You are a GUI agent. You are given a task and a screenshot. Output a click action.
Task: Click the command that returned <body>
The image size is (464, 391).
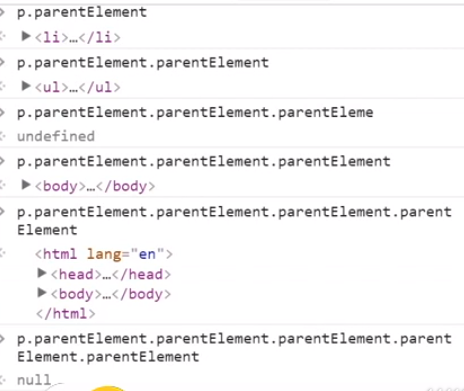tap(204, 162)
